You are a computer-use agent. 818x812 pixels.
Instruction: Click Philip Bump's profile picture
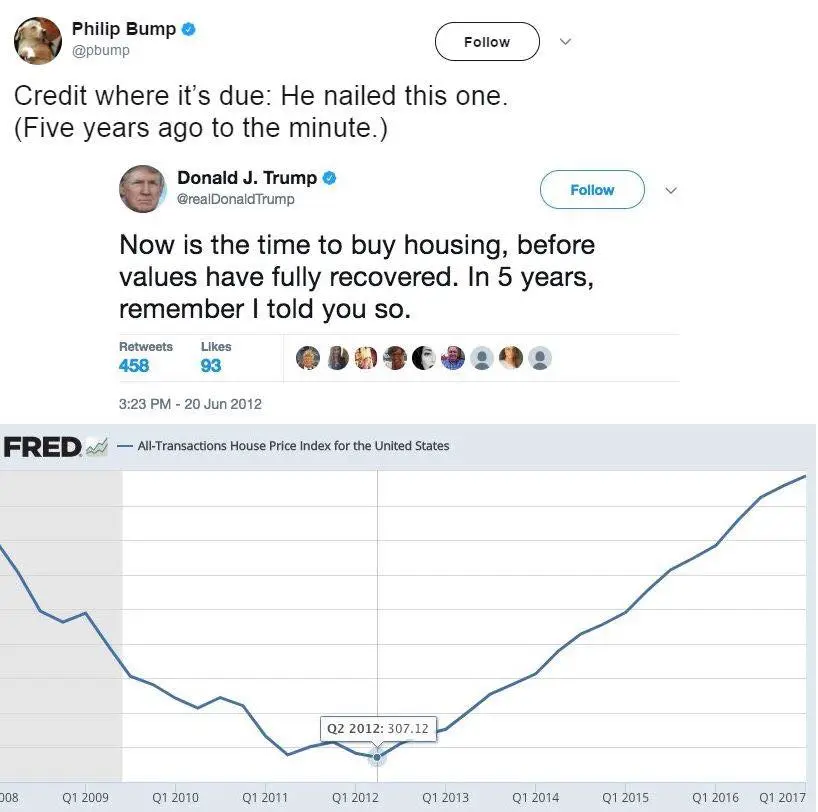pyautogui.click(x=37, y=42)
